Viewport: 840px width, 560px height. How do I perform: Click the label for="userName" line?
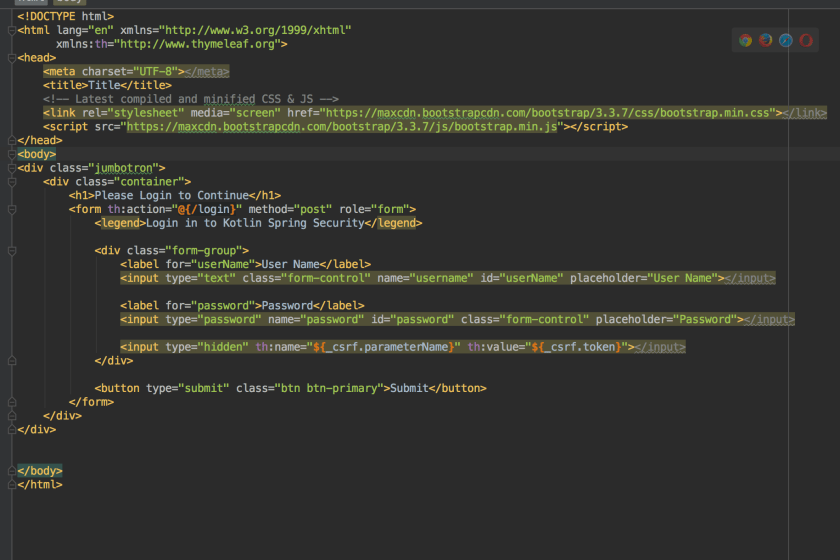(245, 265)
